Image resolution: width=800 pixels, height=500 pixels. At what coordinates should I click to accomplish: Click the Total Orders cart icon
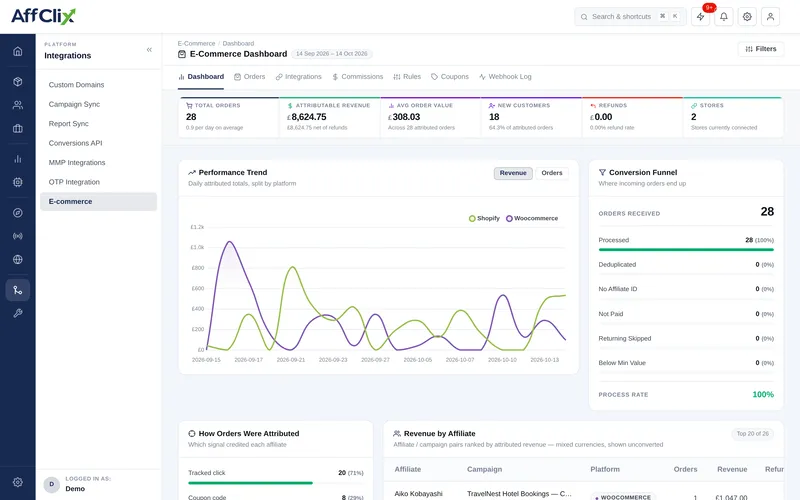pos(189,106)
